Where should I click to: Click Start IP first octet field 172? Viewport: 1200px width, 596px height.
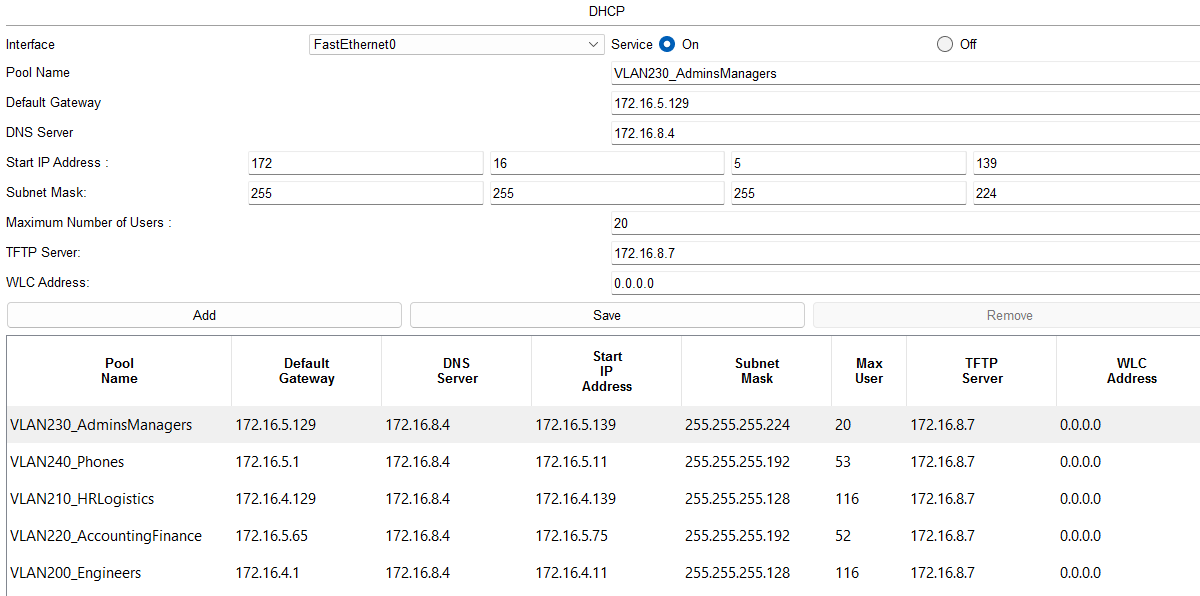tap(365, 163)
